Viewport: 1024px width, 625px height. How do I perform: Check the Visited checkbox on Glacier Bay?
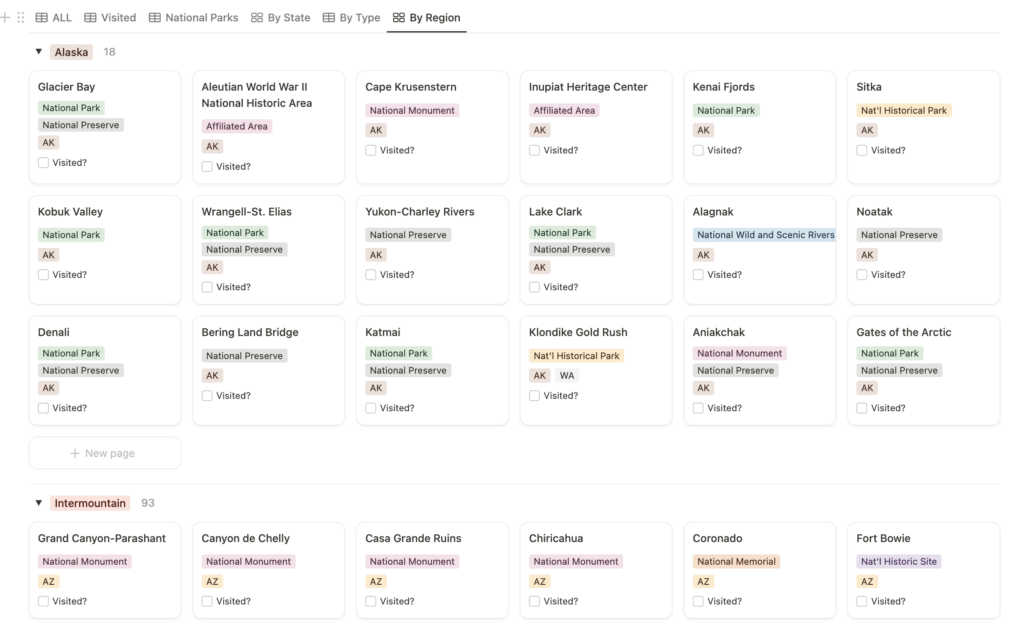(42, 162)
